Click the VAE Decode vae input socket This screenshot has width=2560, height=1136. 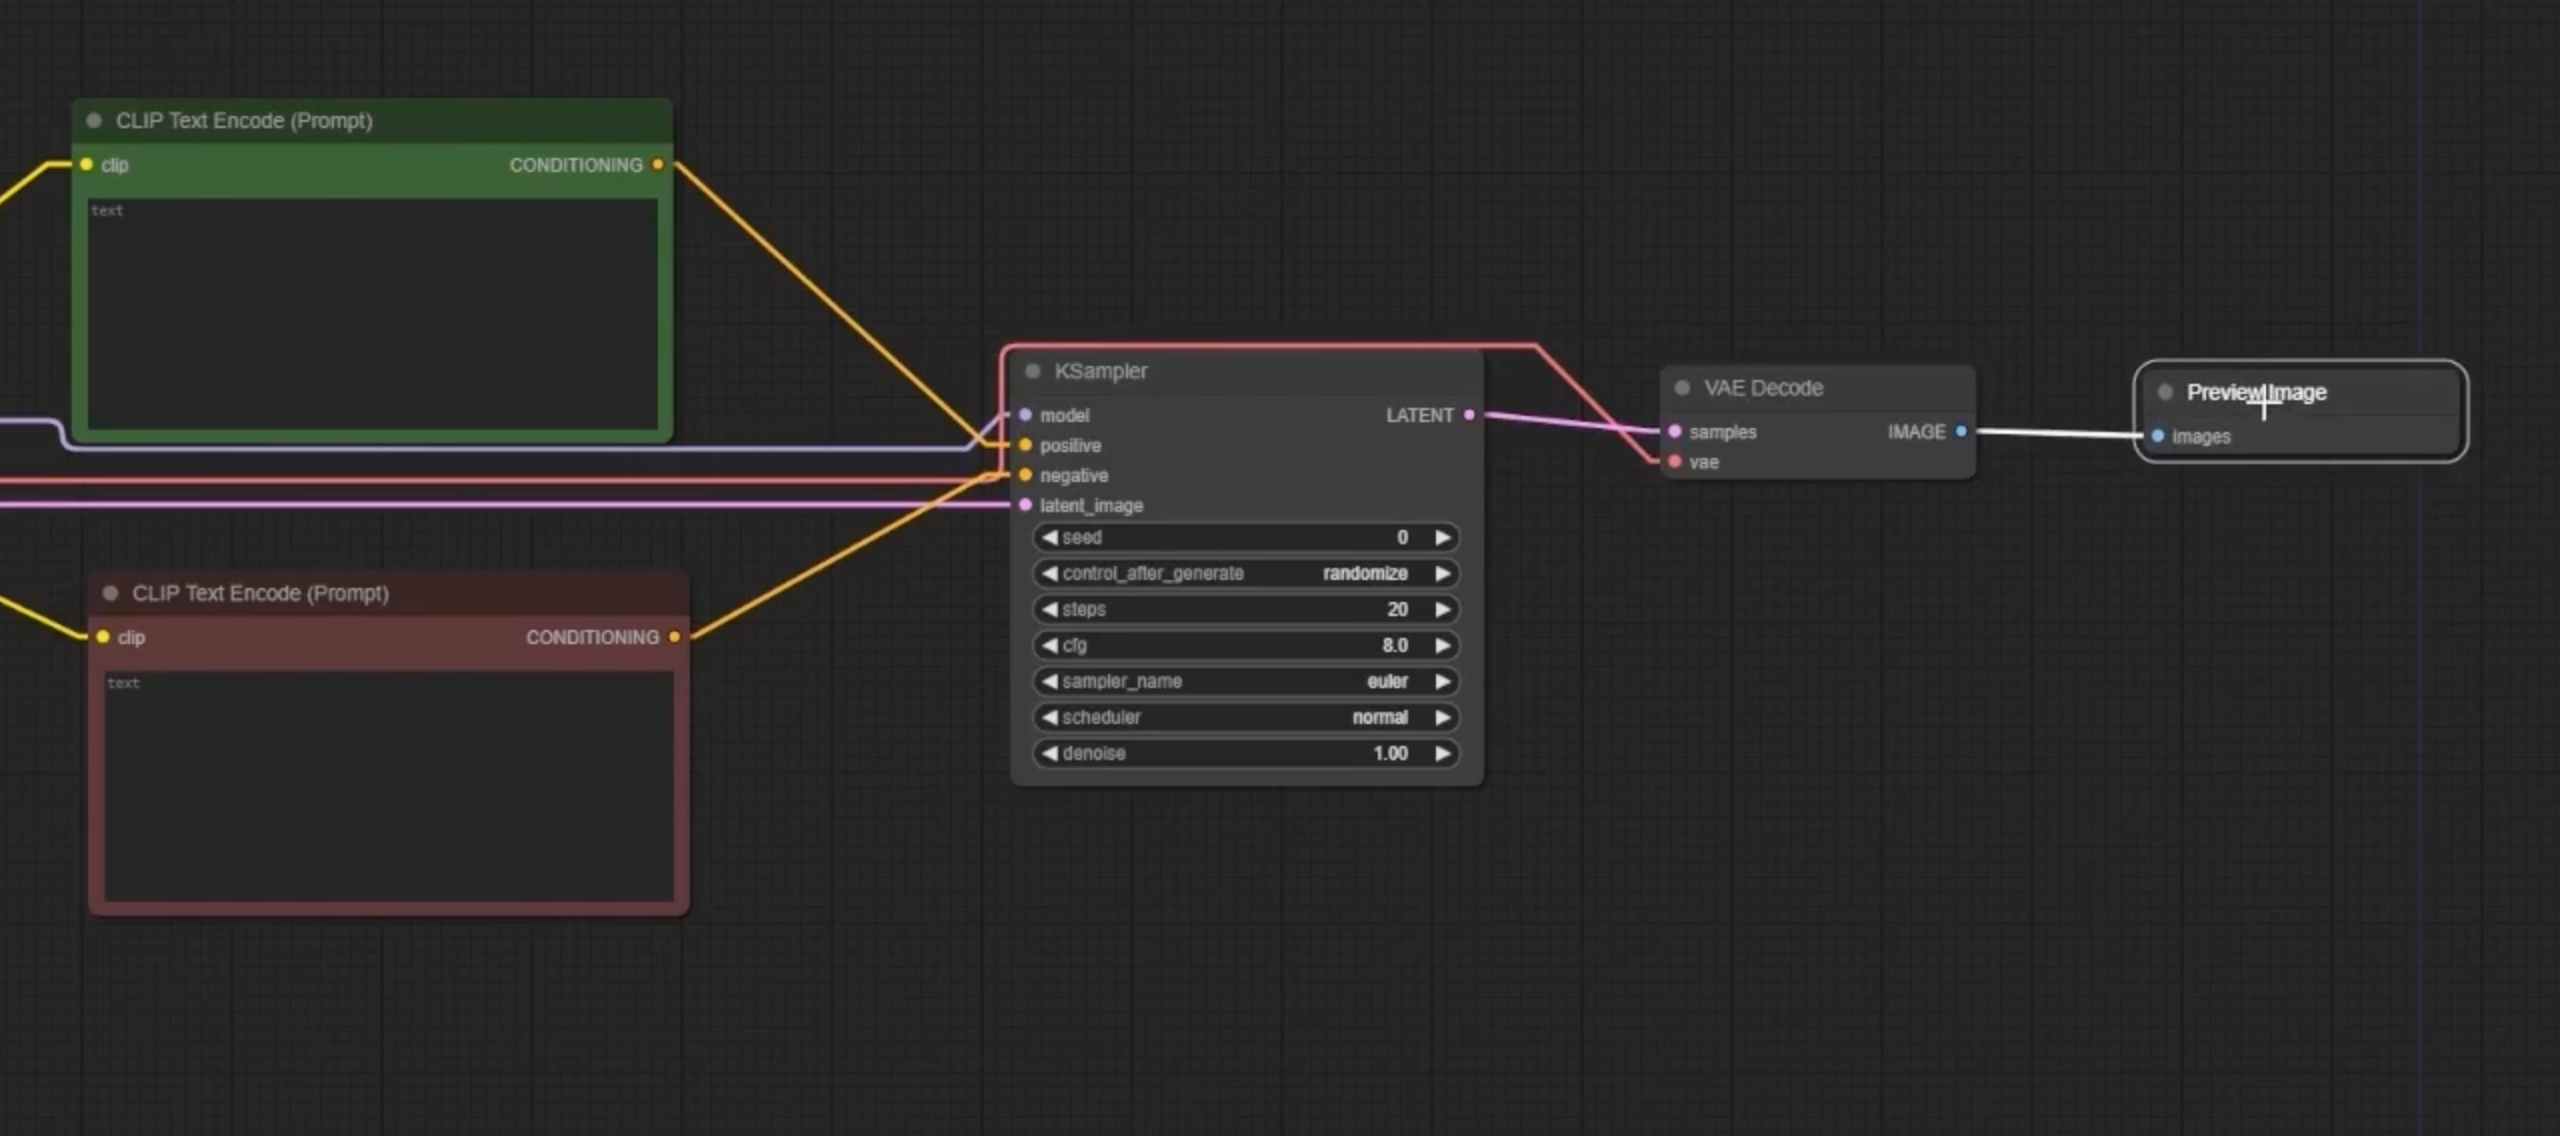[x=1675, y=462]
